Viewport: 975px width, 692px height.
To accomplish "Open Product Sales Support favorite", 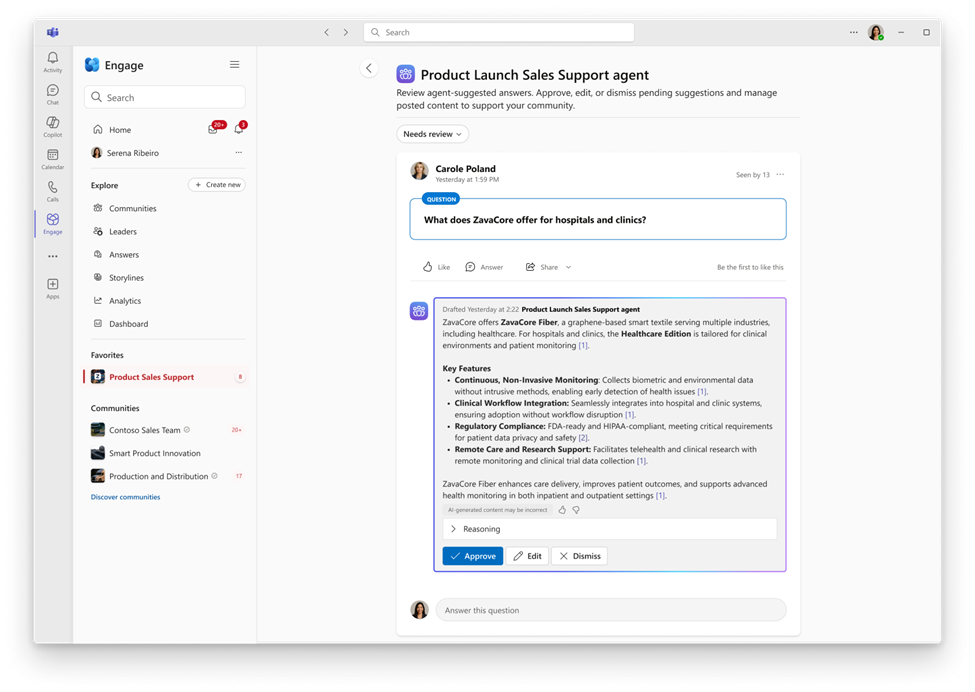I will 167,377.
